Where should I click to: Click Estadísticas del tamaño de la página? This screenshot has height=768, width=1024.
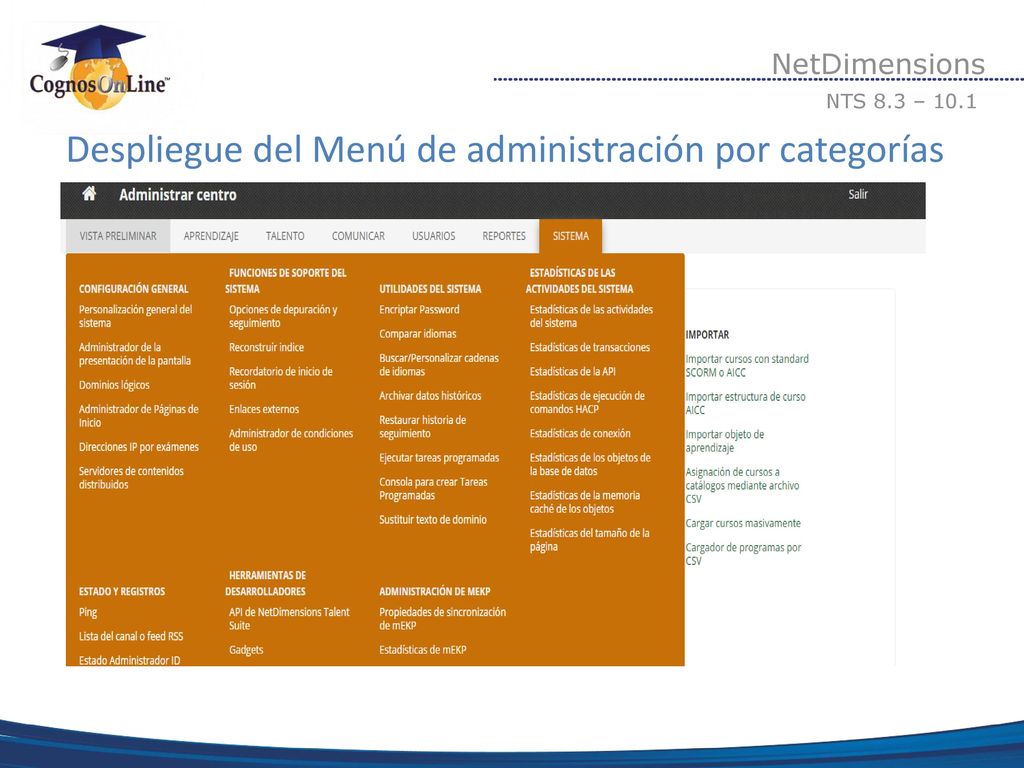[x=590, y=540]
